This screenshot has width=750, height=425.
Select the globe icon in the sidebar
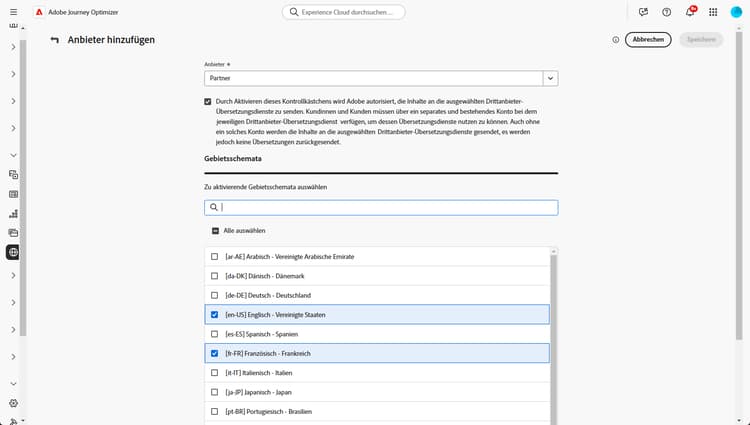click(13, 252)
